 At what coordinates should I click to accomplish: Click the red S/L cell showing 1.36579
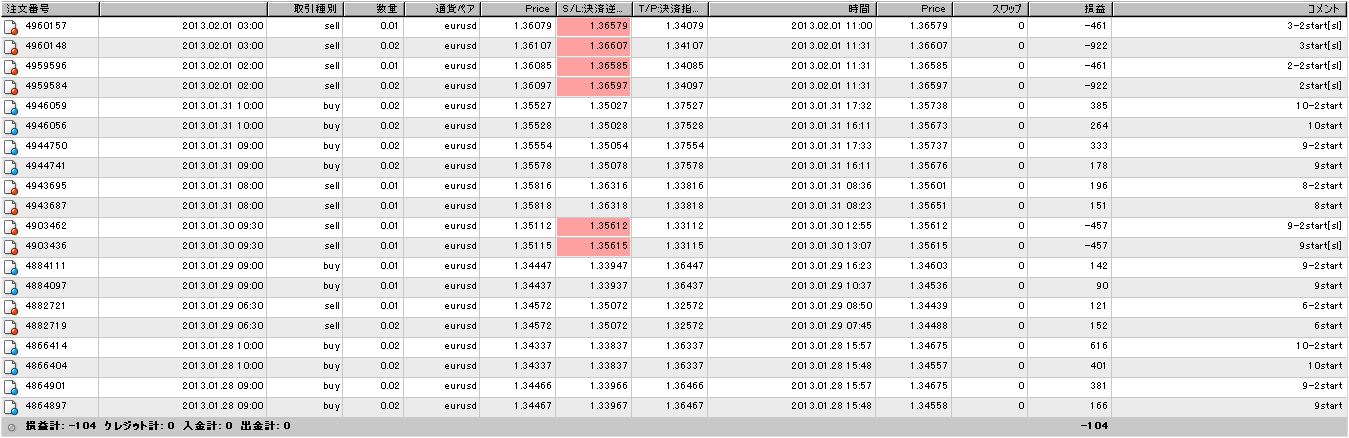coord(592,26)
